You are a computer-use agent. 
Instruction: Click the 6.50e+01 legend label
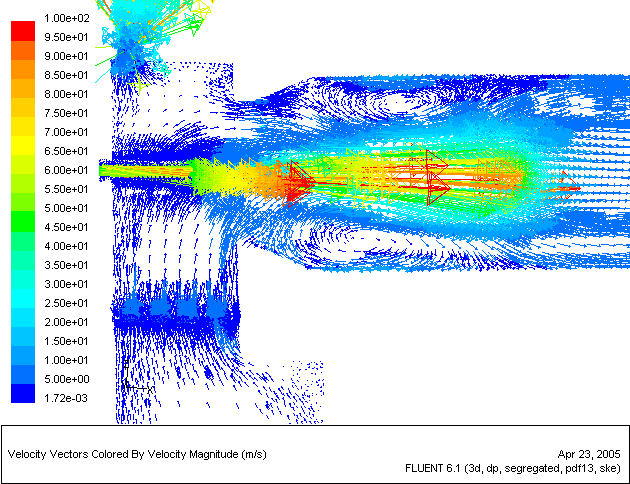point(66,151)
